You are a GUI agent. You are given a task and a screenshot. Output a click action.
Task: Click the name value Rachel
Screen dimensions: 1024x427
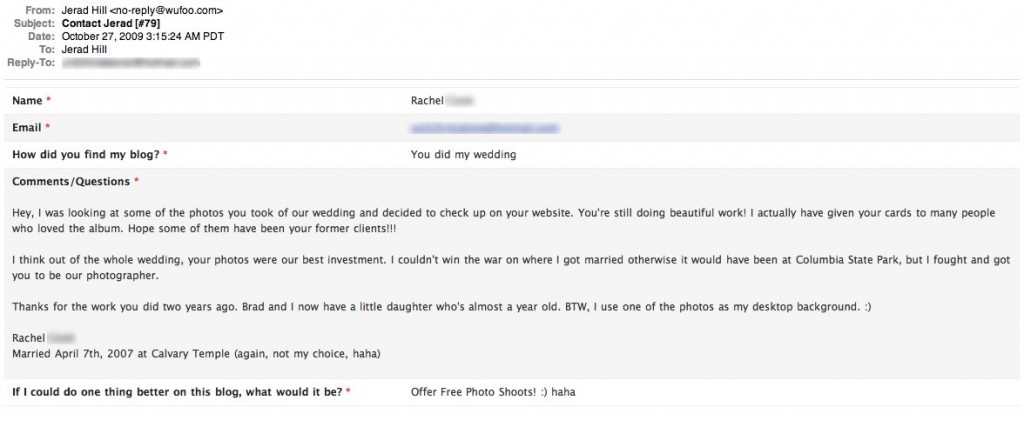click(427, 101)
